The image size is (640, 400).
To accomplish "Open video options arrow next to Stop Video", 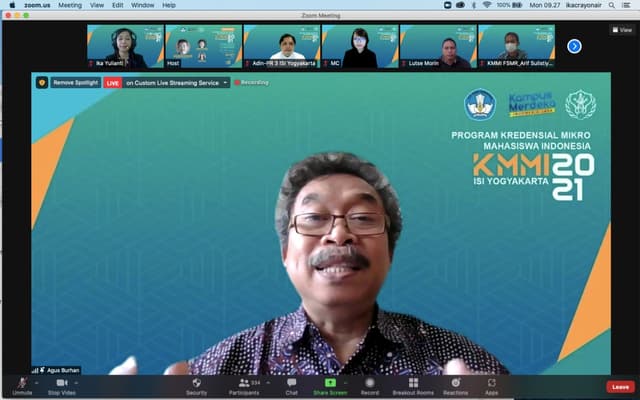I will [76, 383].
